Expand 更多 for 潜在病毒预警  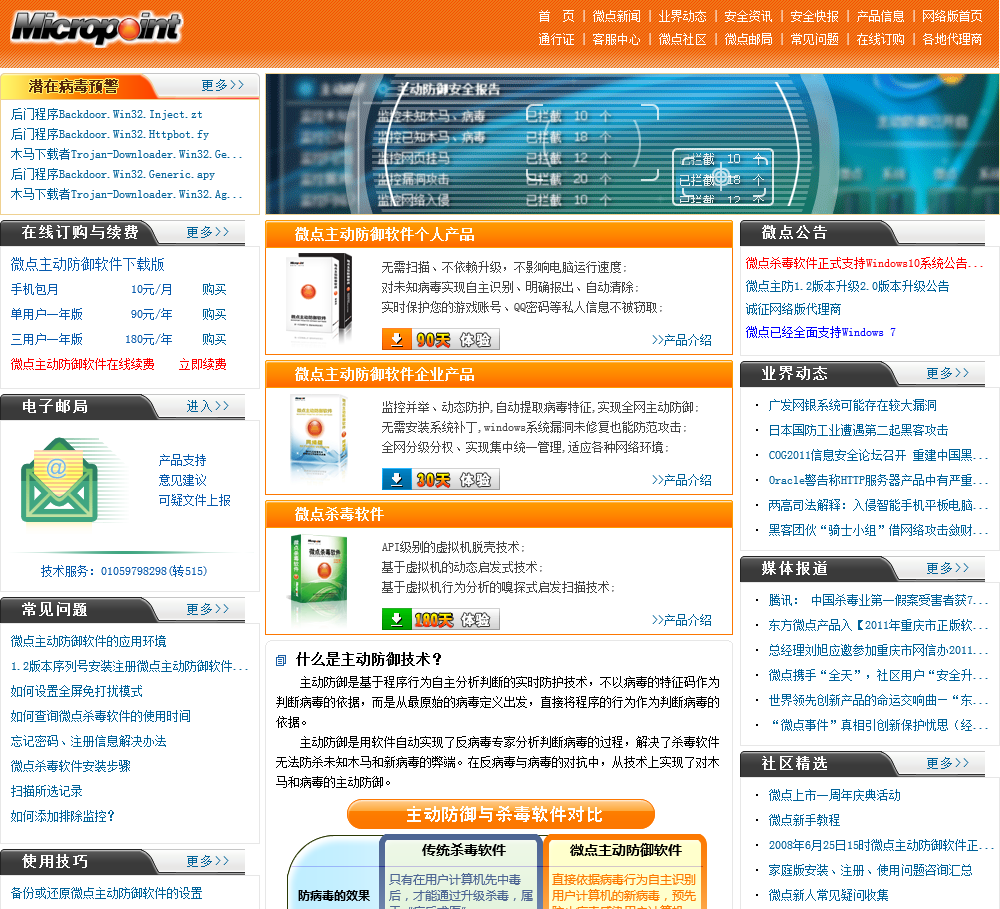pyautogui.click(x=223, y=85)
